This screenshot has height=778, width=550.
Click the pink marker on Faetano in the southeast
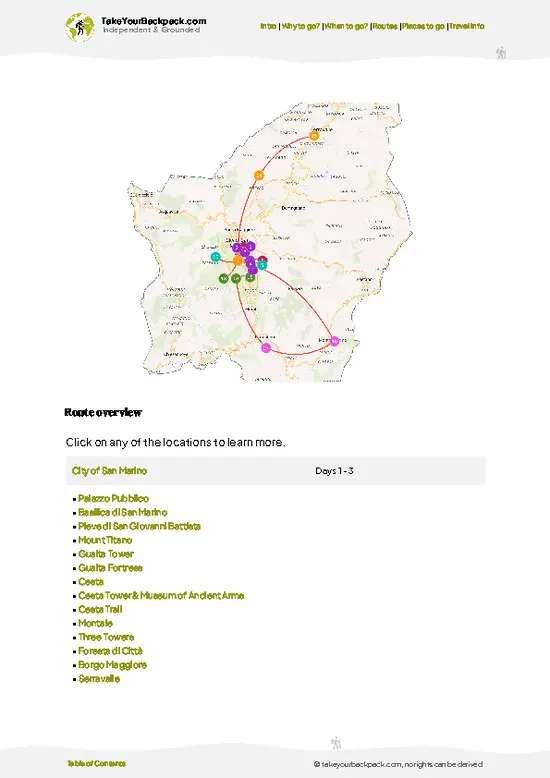tap(335, 341)
